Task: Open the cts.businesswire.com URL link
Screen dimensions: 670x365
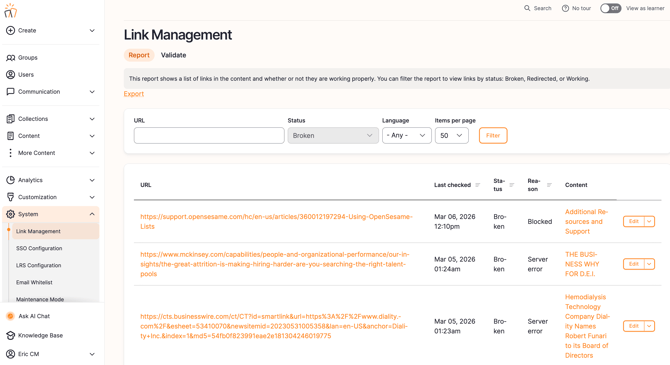Action: (x=274, y=326)
